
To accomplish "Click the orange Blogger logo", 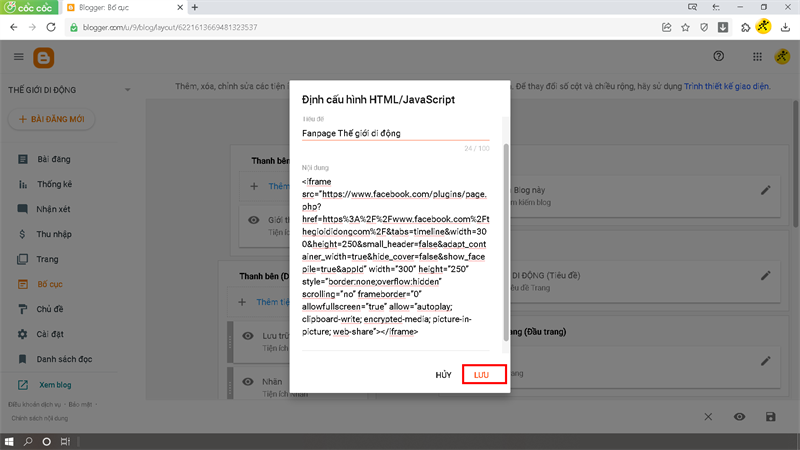I will [43, 58].
